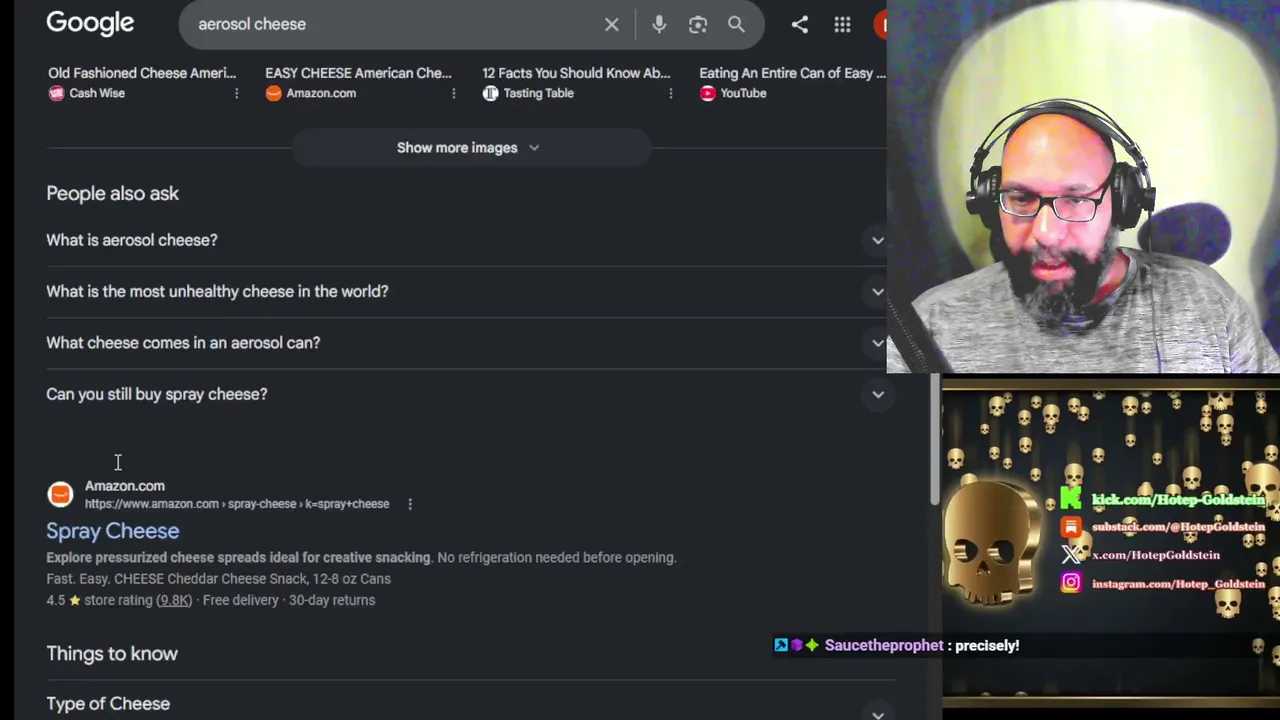Open Eating An Entire Can YouTube result
The width and height of the screenshot is (1280, 720).
(x=792, y=73)
